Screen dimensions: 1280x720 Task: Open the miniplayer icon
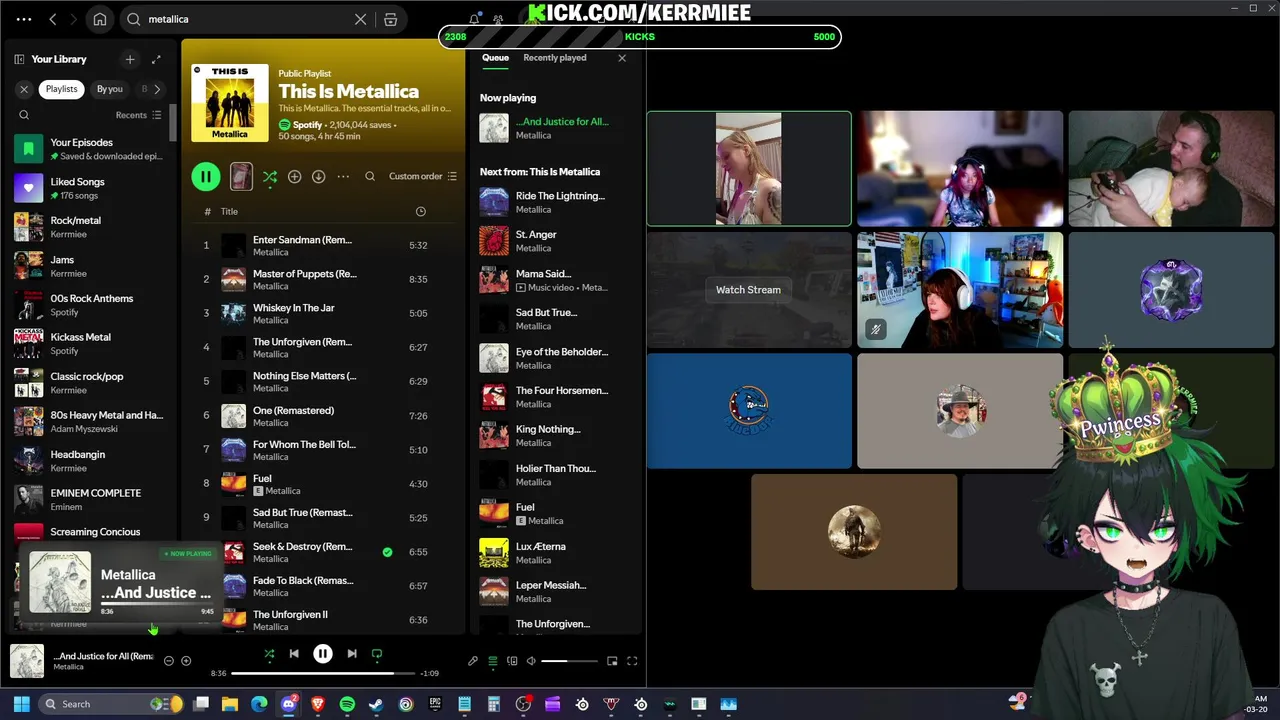point(612,661)
